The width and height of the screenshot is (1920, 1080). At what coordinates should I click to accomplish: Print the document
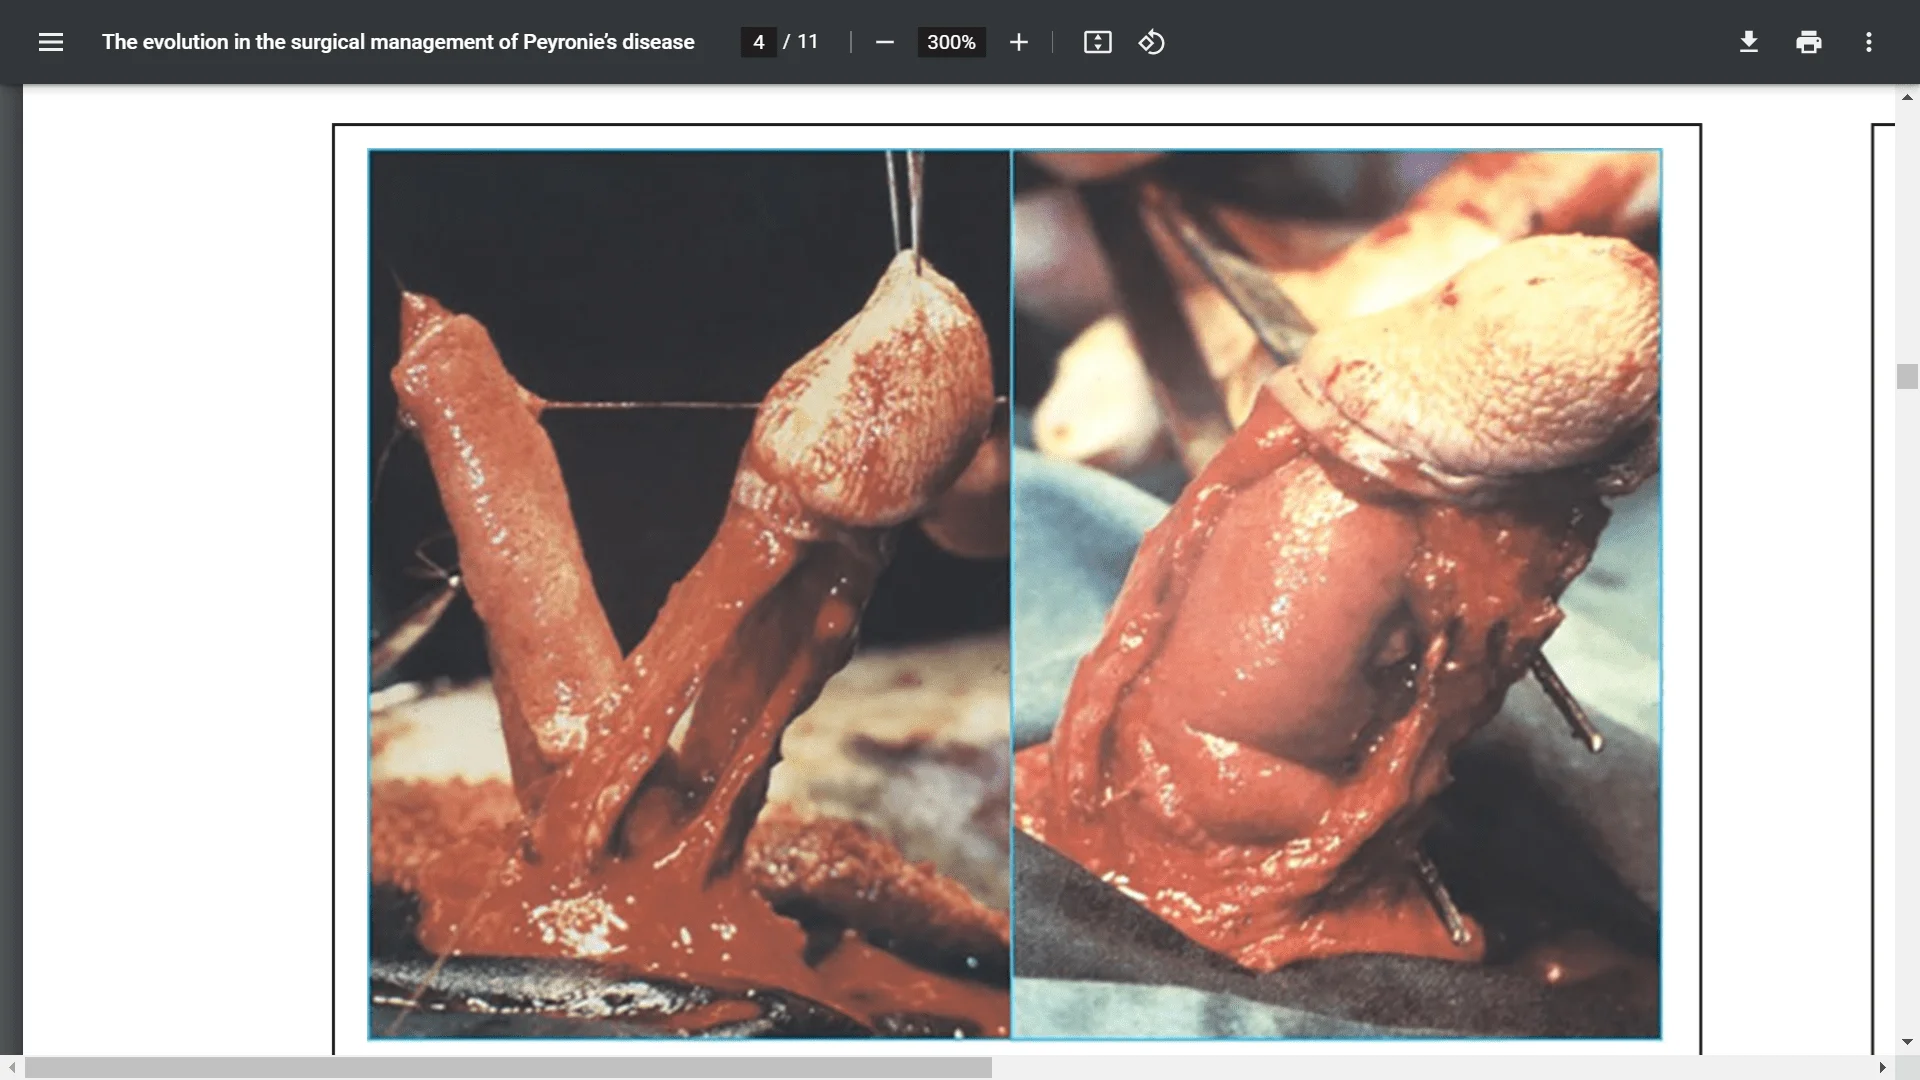(x=1809, y=42)
